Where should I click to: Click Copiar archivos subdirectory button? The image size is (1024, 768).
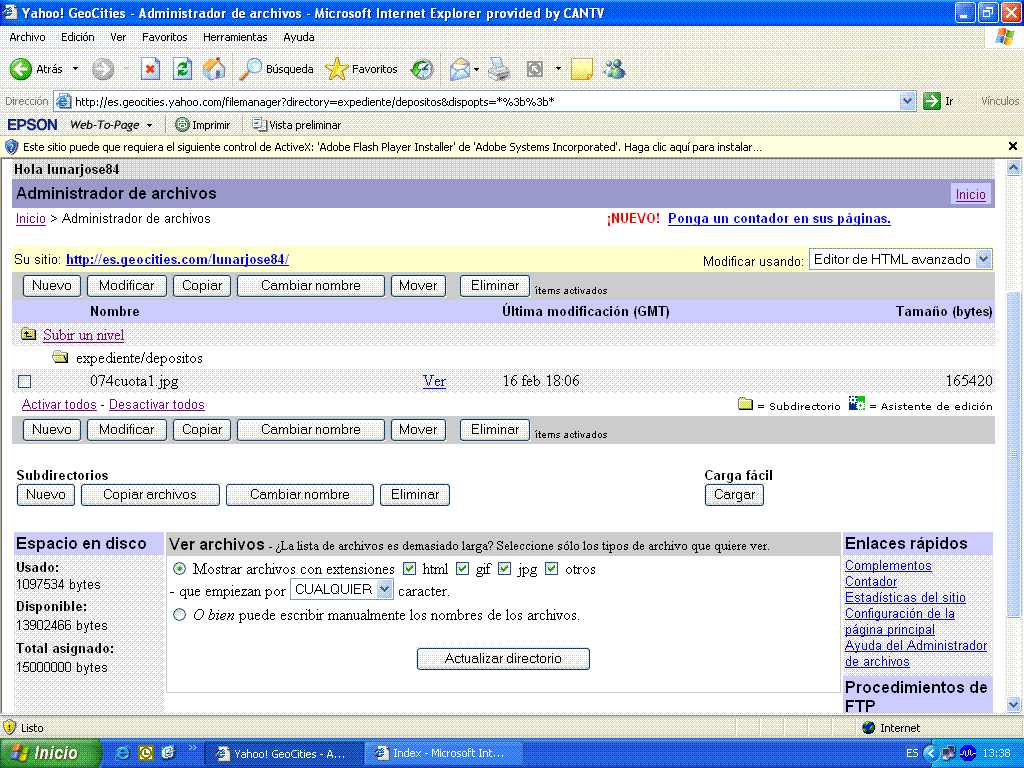[150, 494]
